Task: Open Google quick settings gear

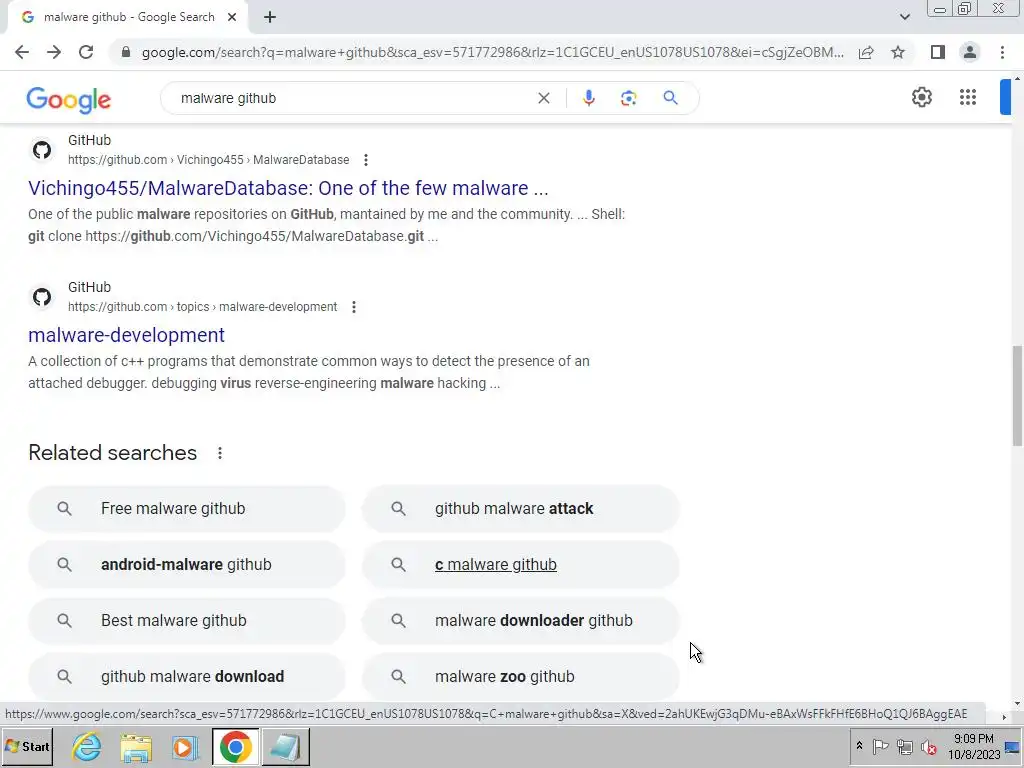Action: point(921,97)
